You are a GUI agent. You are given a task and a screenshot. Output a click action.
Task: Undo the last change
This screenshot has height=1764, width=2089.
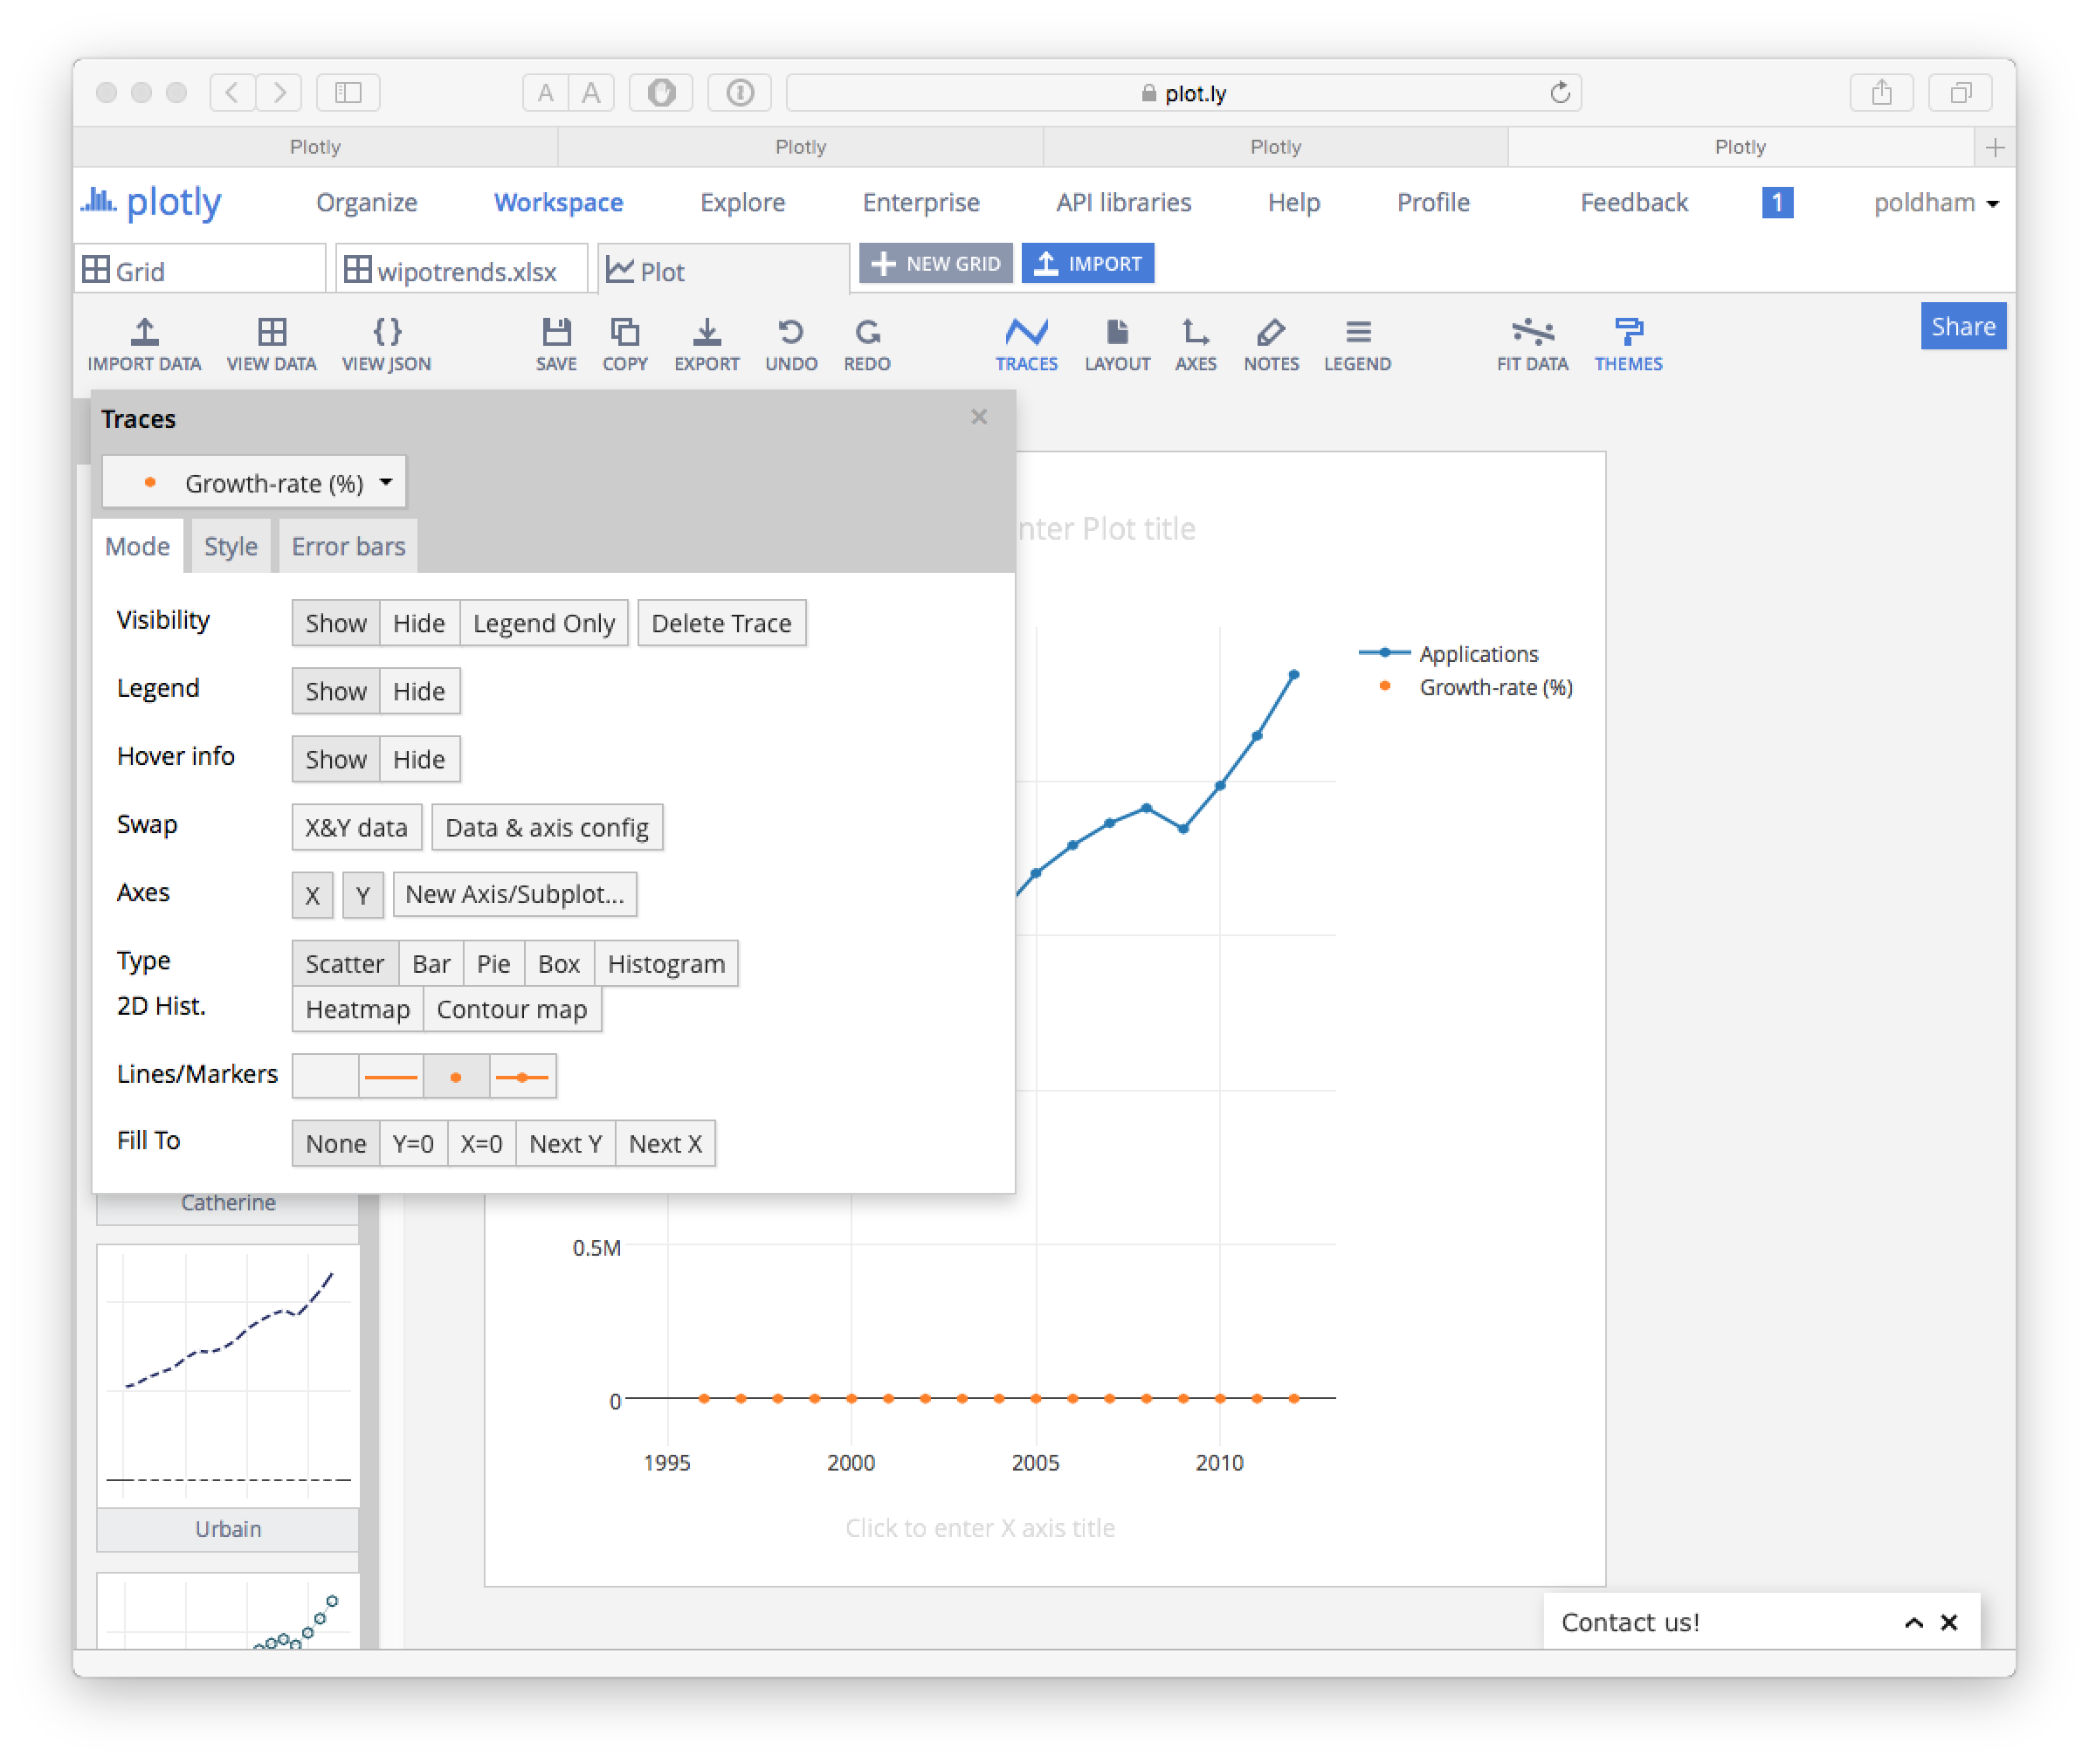[791, 344]
